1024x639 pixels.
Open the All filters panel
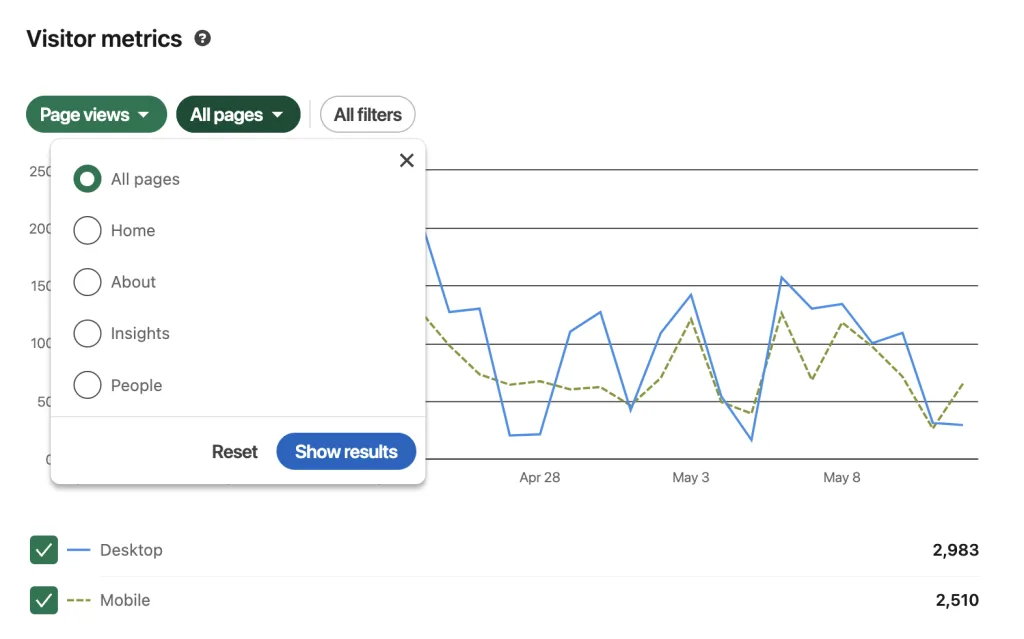(368, 114)
